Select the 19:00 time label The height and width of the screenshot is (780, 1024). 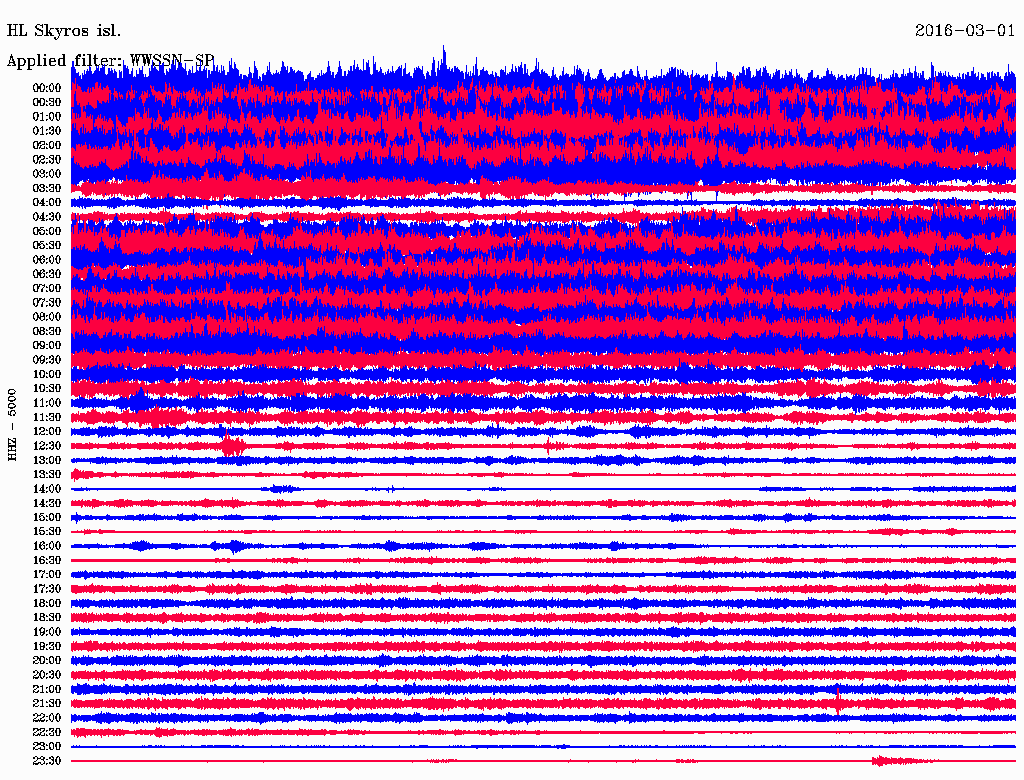(x=47, y=632)
